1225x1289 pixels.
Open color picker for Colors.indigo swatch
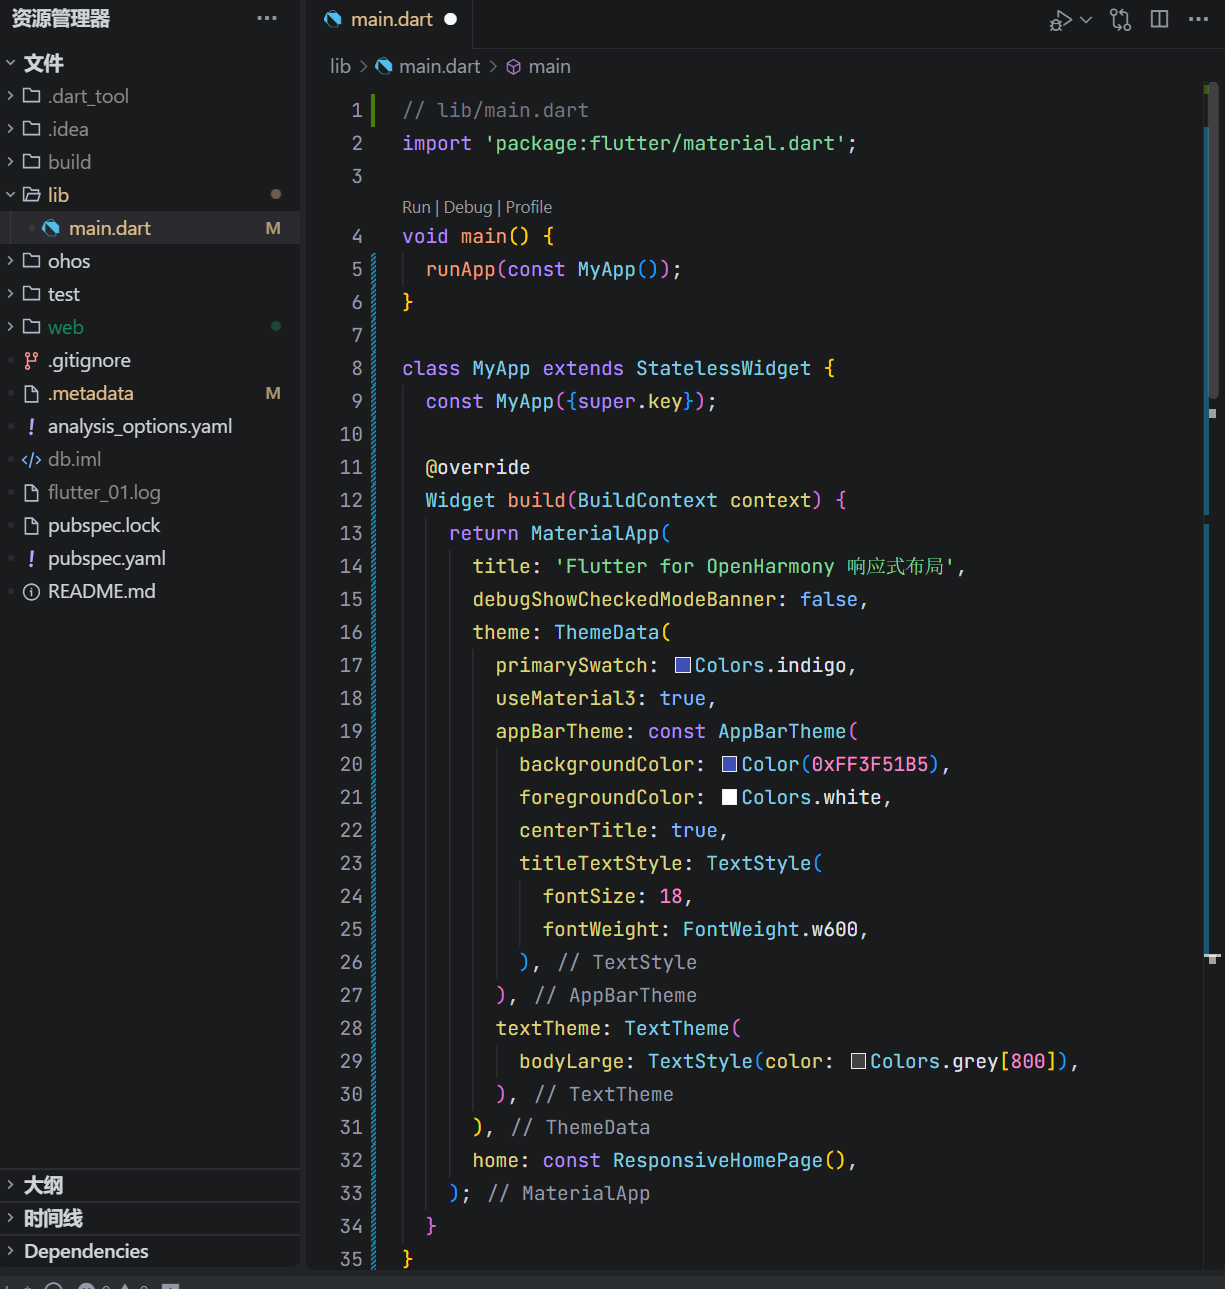tap(683, 665)
